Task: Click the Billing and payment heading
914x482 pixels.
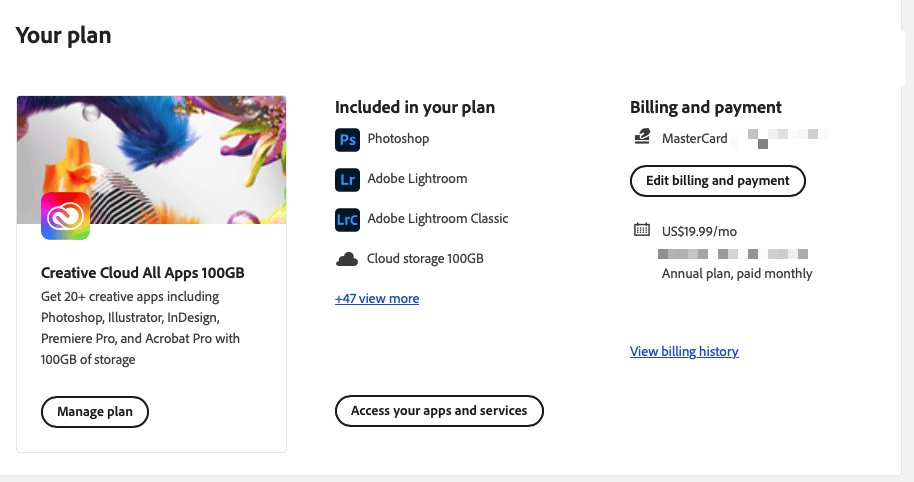Action: (705, 107)
